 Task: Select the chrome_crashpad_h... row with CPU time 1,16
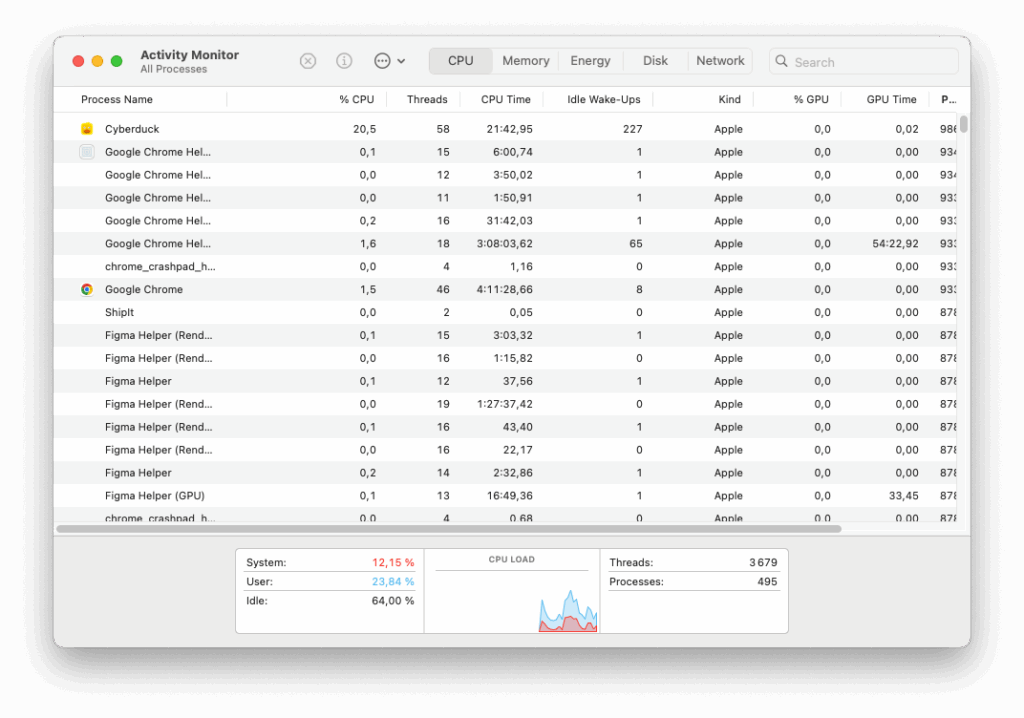pos(505,267)
